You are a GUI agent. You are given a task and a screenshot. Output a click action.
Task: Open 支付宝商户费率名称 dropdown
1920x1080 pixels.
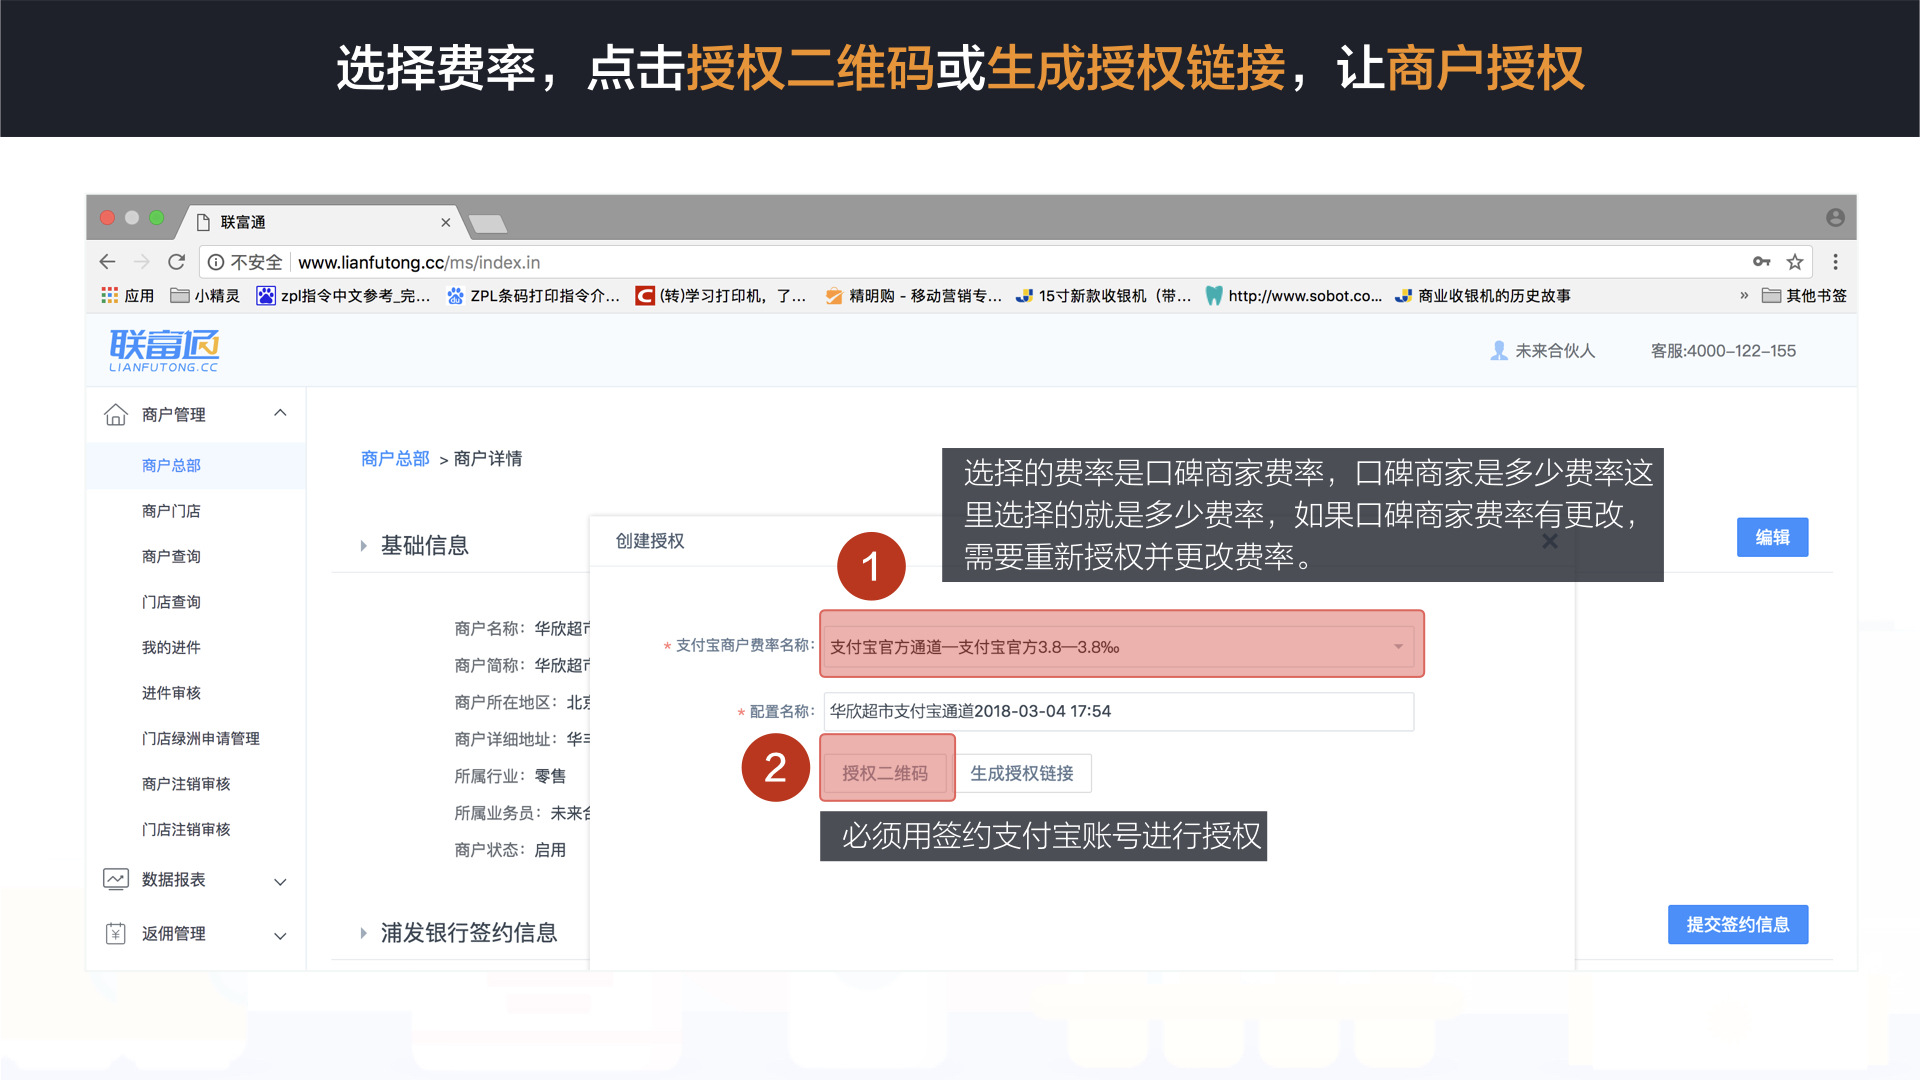pyautogui.click(x=1121, y=647)
